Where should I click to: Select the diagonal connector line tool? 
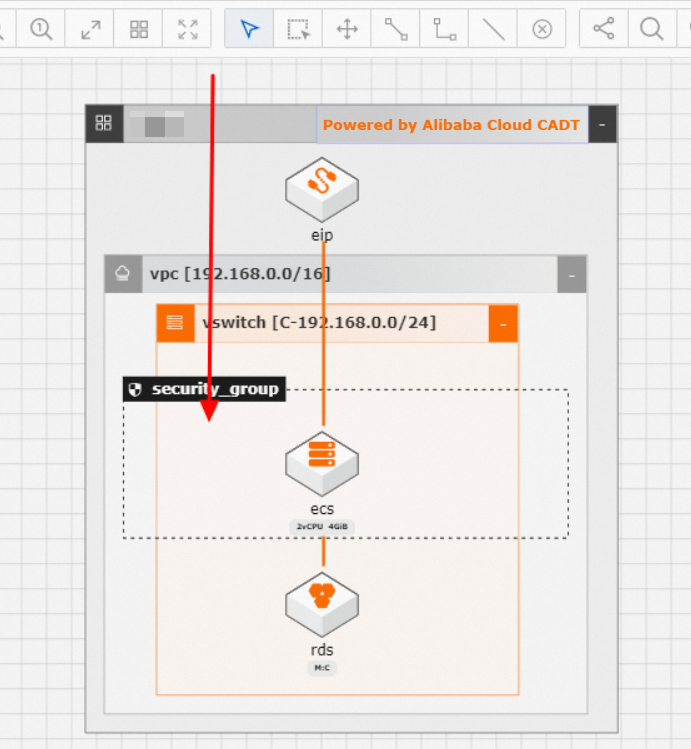click(x=396, y=29)
